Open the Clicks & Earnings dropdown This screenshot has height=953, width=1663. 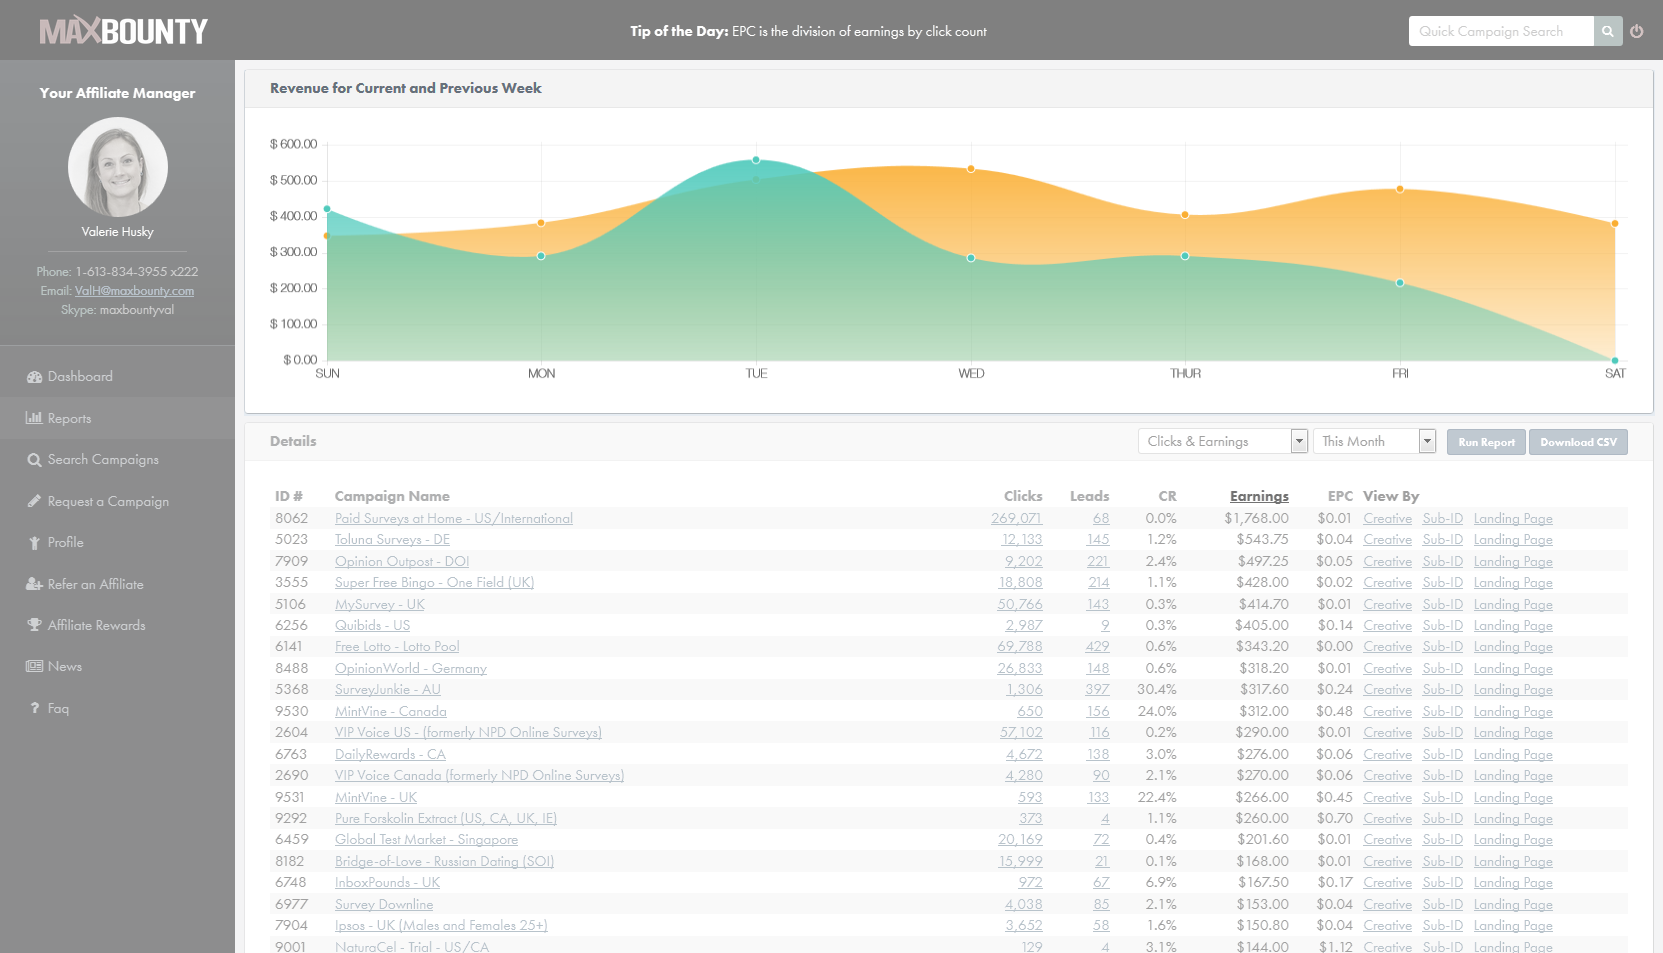[1223, 441]
